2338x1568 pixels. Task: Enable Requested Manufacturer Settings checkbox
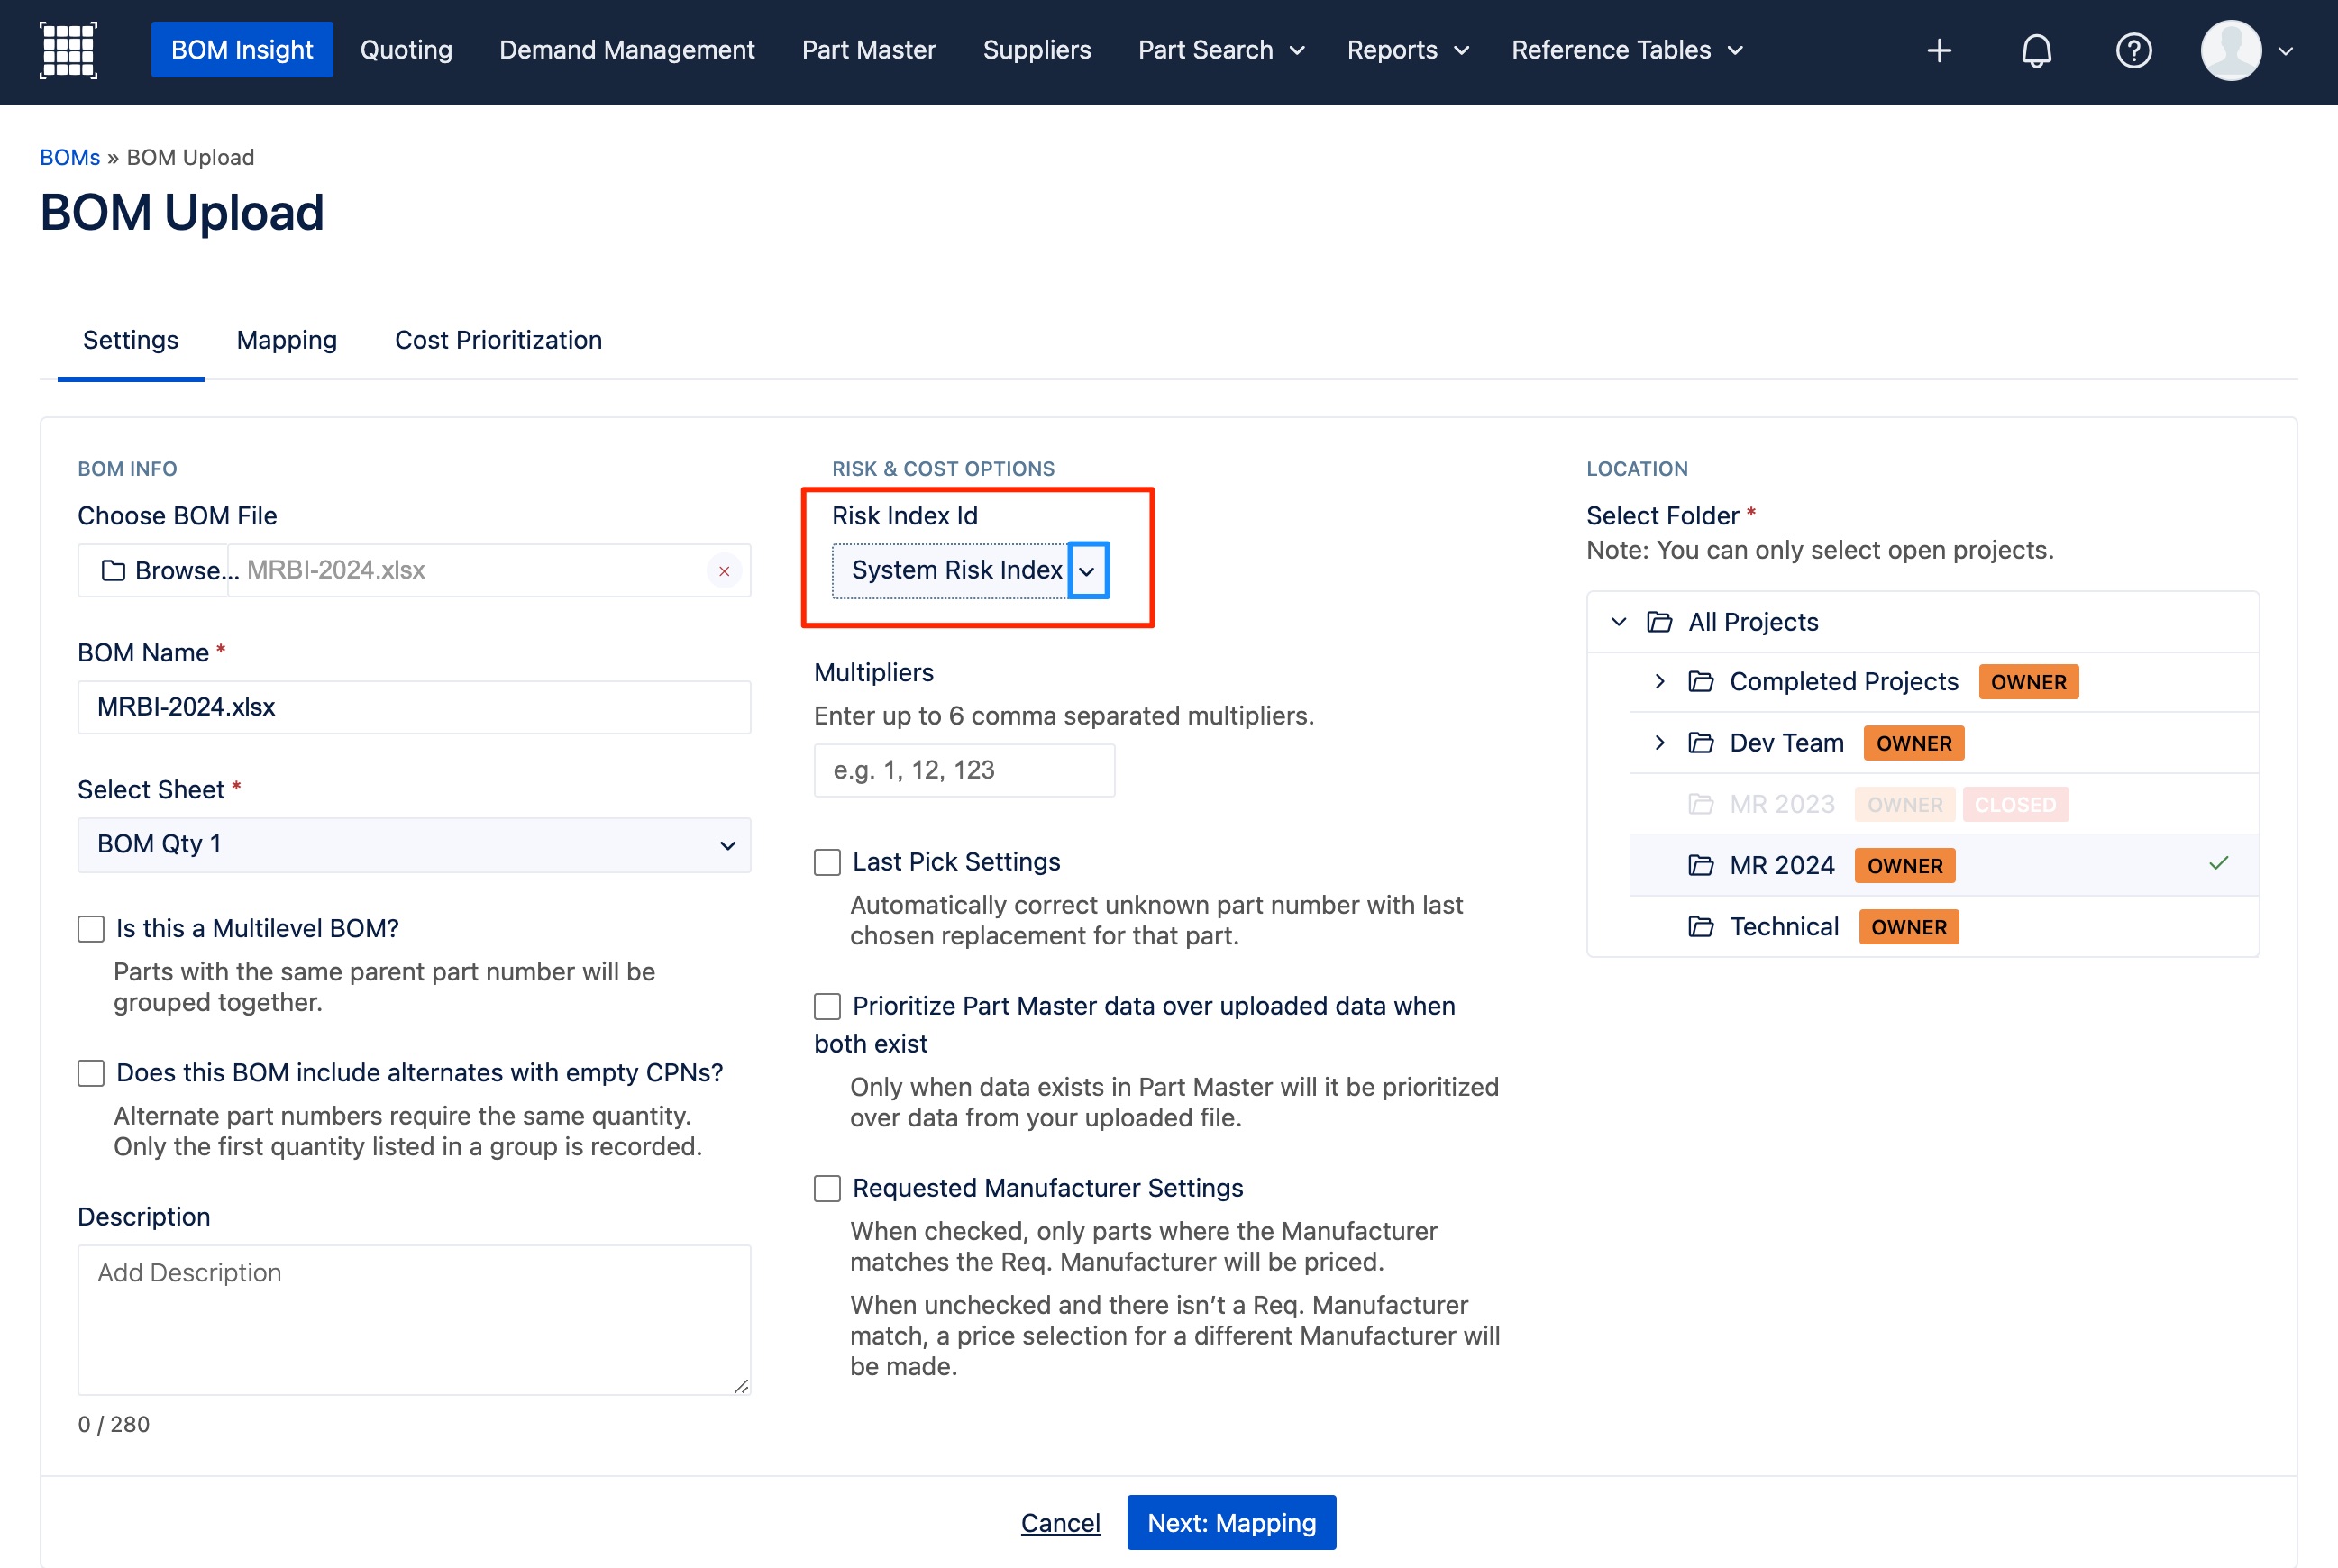coord(827,1188)
